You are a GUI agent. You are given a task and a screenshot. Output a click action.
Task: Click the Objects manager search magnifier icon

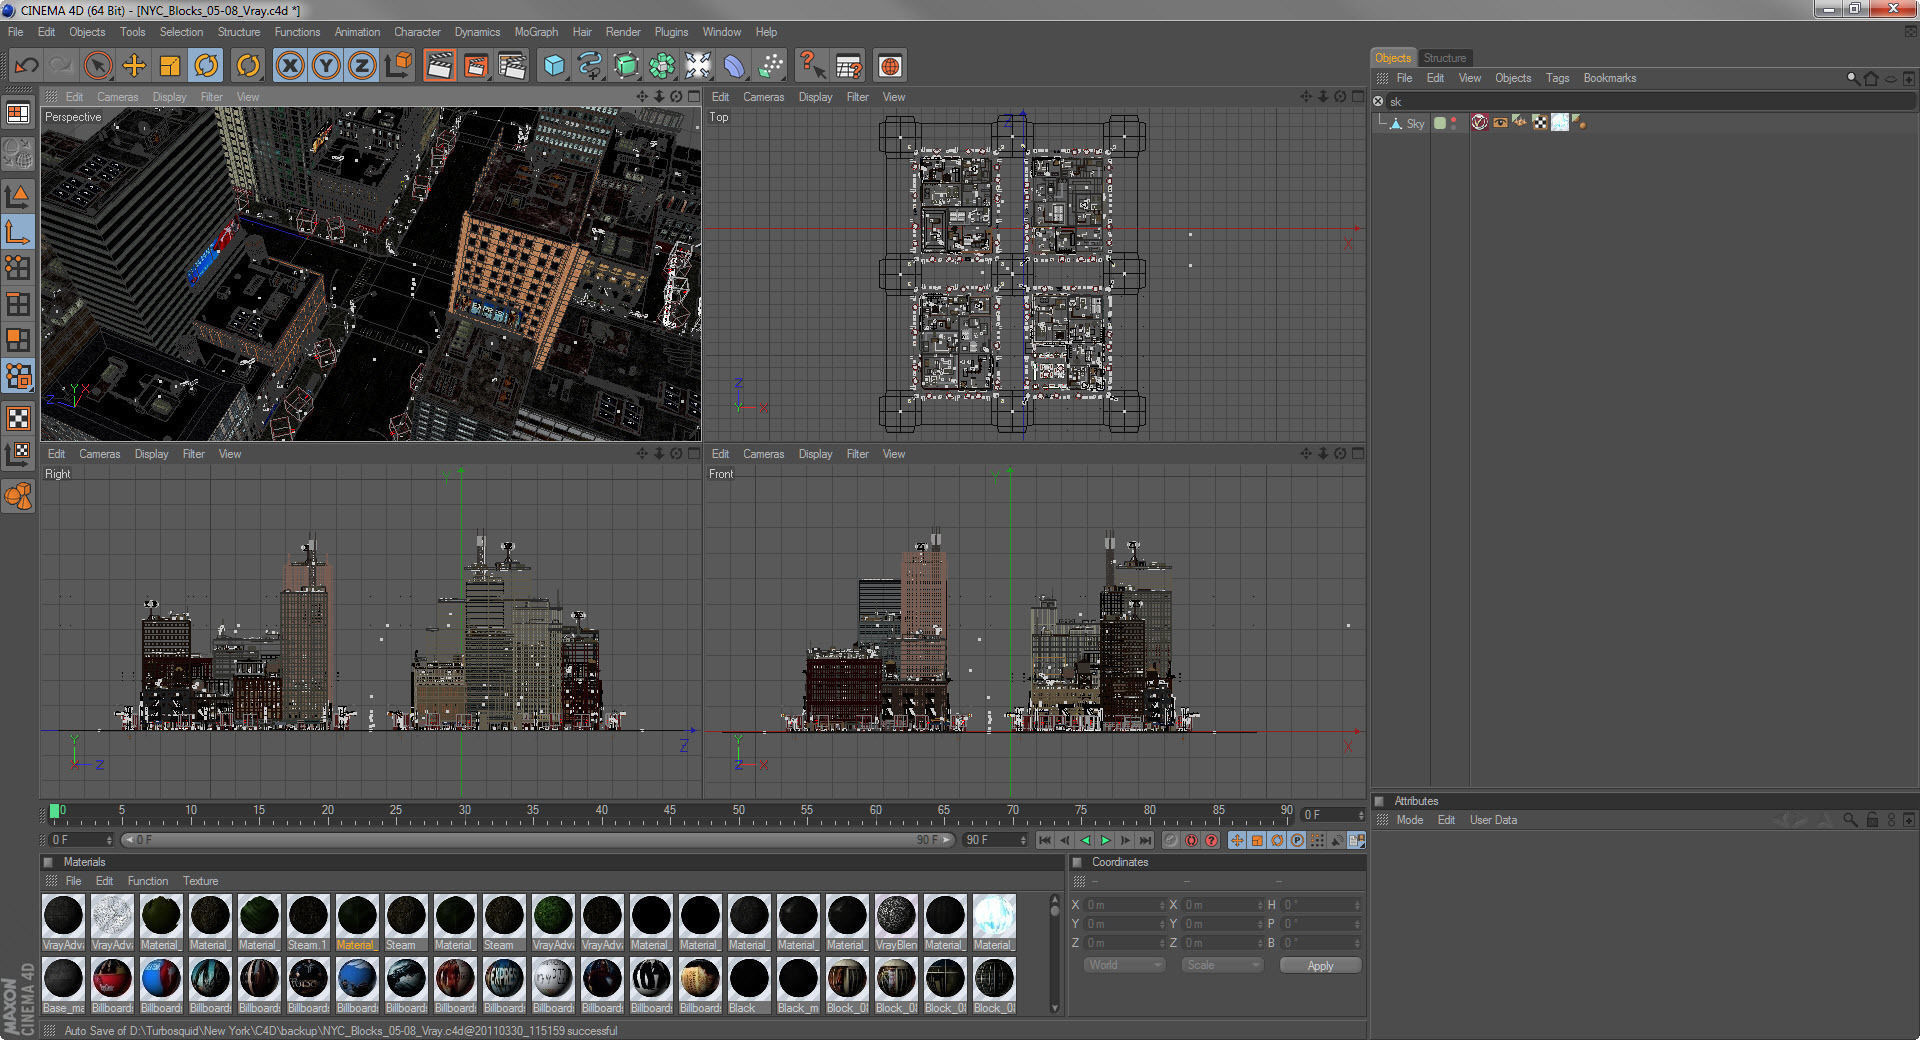[1853, 78]
